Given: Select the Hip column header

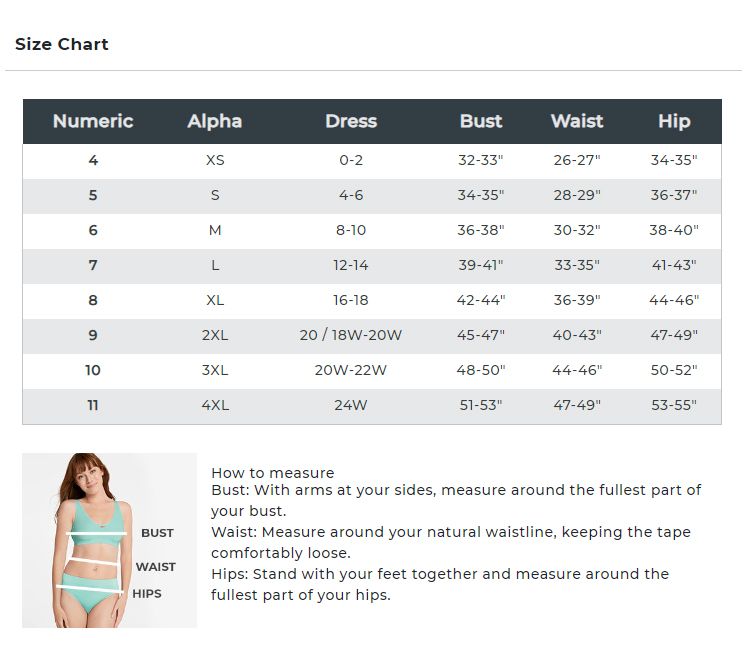Looking at the screenshot, I should tap(674, 121).
